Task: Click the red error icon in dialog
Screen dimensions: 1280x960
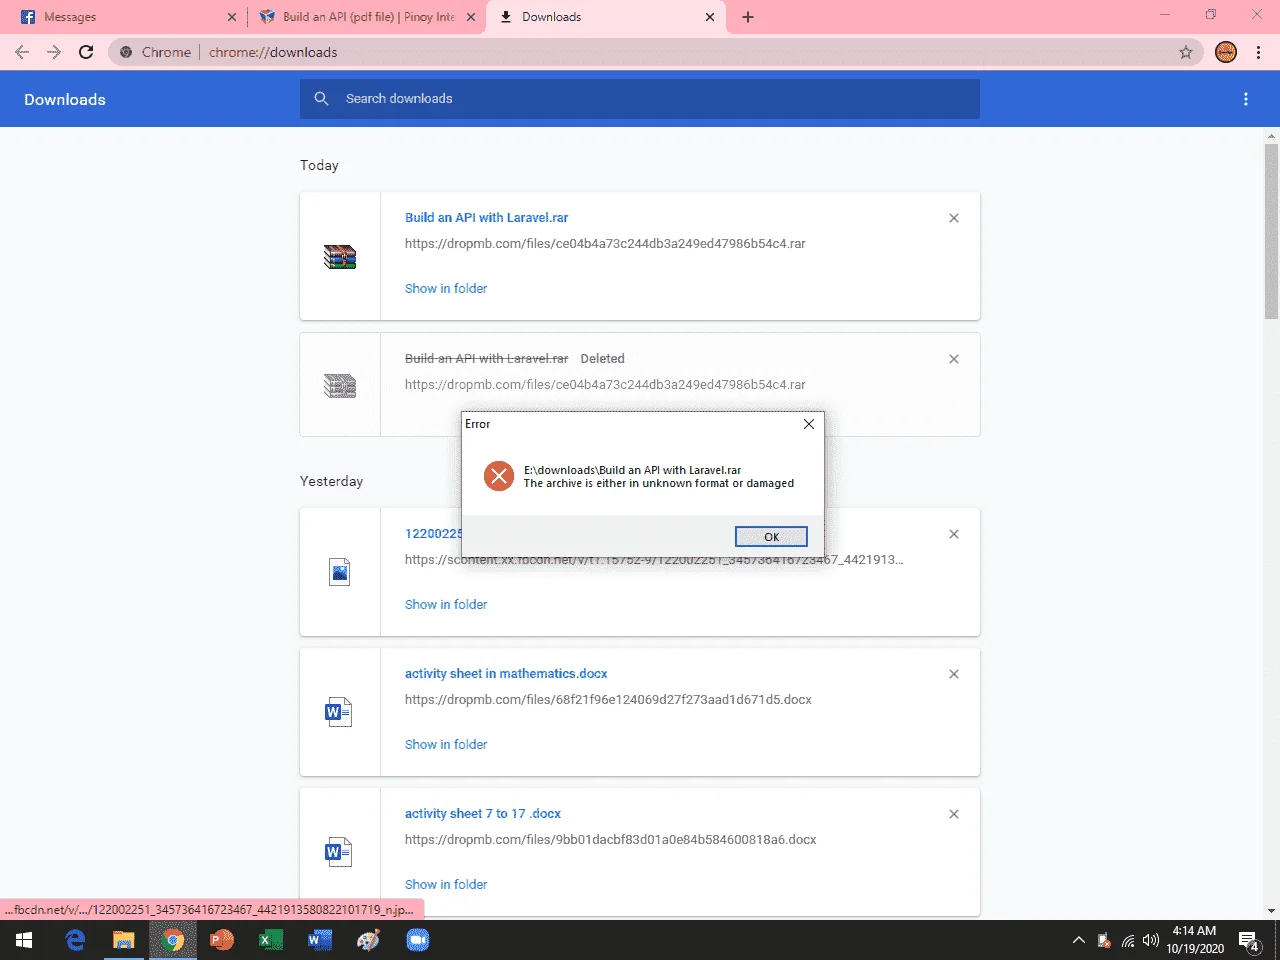Action: tap(499, 476)
